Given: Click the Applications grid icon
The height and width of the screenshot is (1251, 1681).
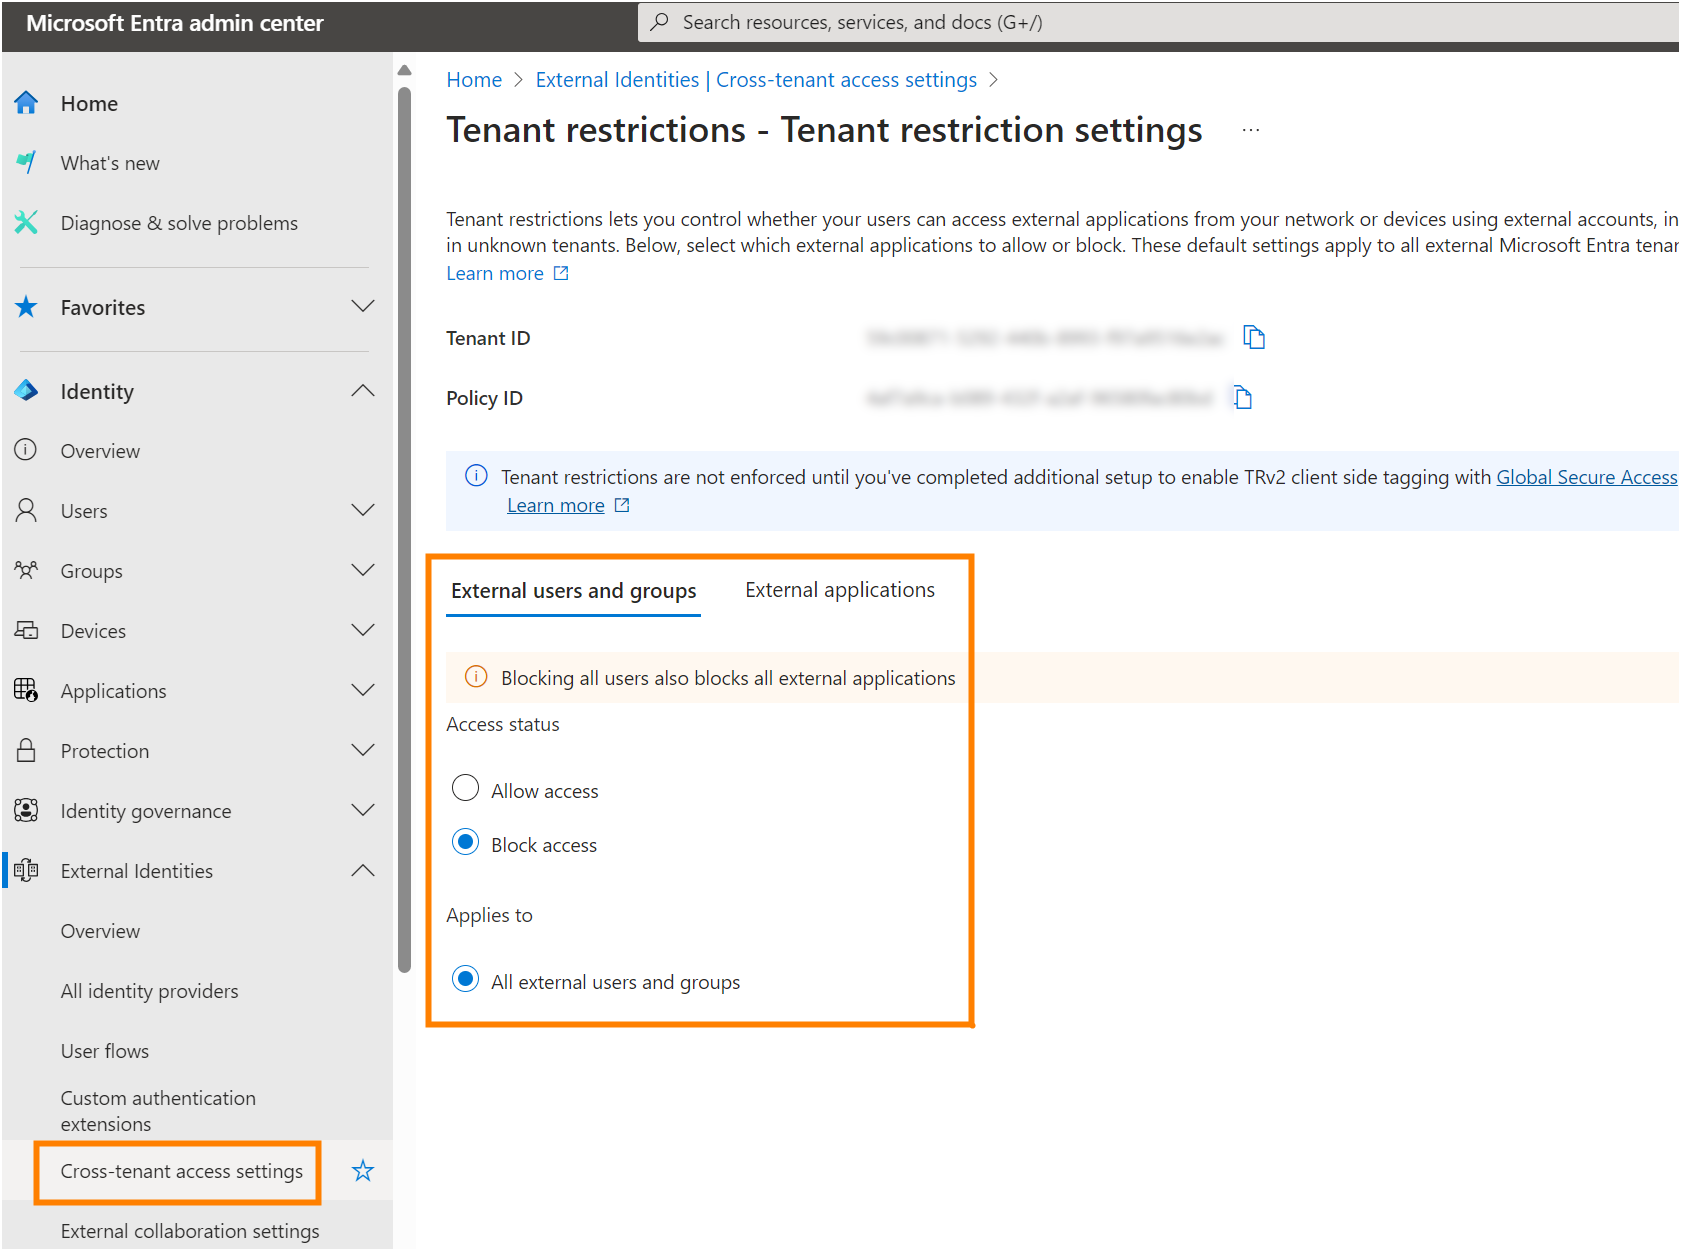Looking at the screenshot, I should 26,690.
